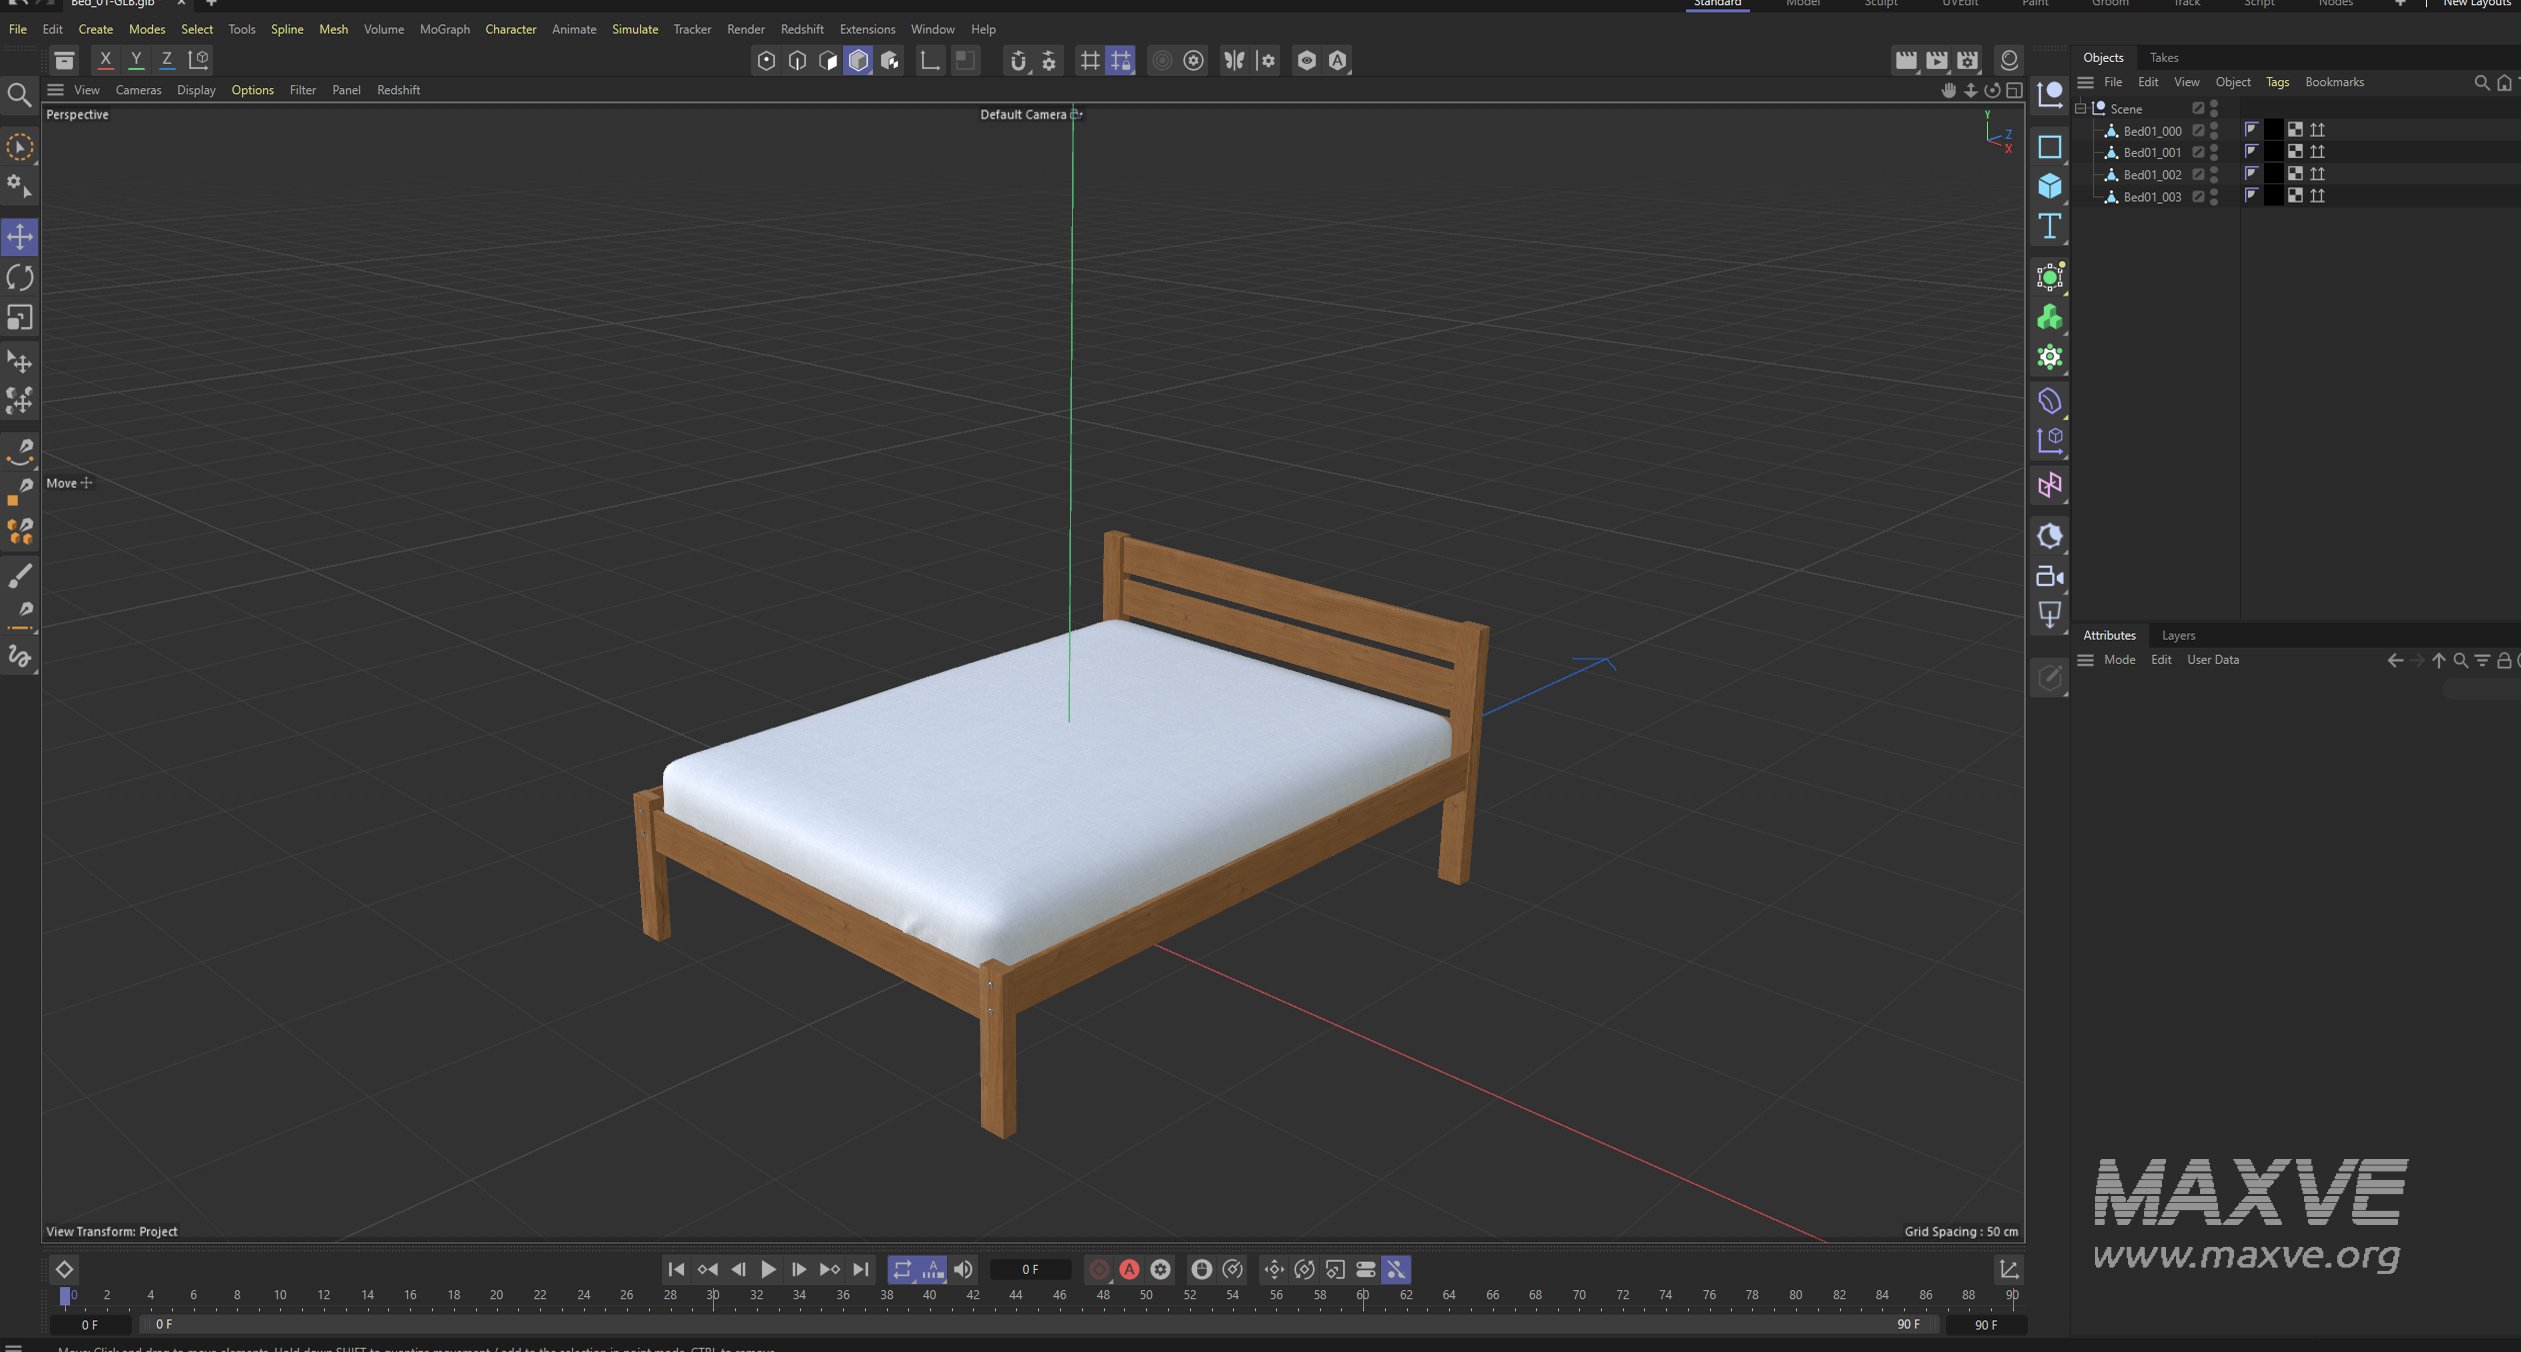Click the black material swatch of Bed01_000

pos(2273,130)
